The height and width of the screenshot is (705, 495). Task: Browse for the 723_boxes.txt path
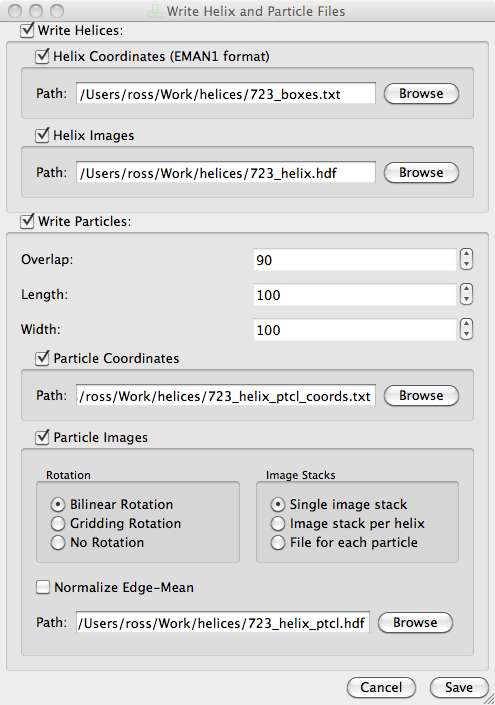coord(421,94)
